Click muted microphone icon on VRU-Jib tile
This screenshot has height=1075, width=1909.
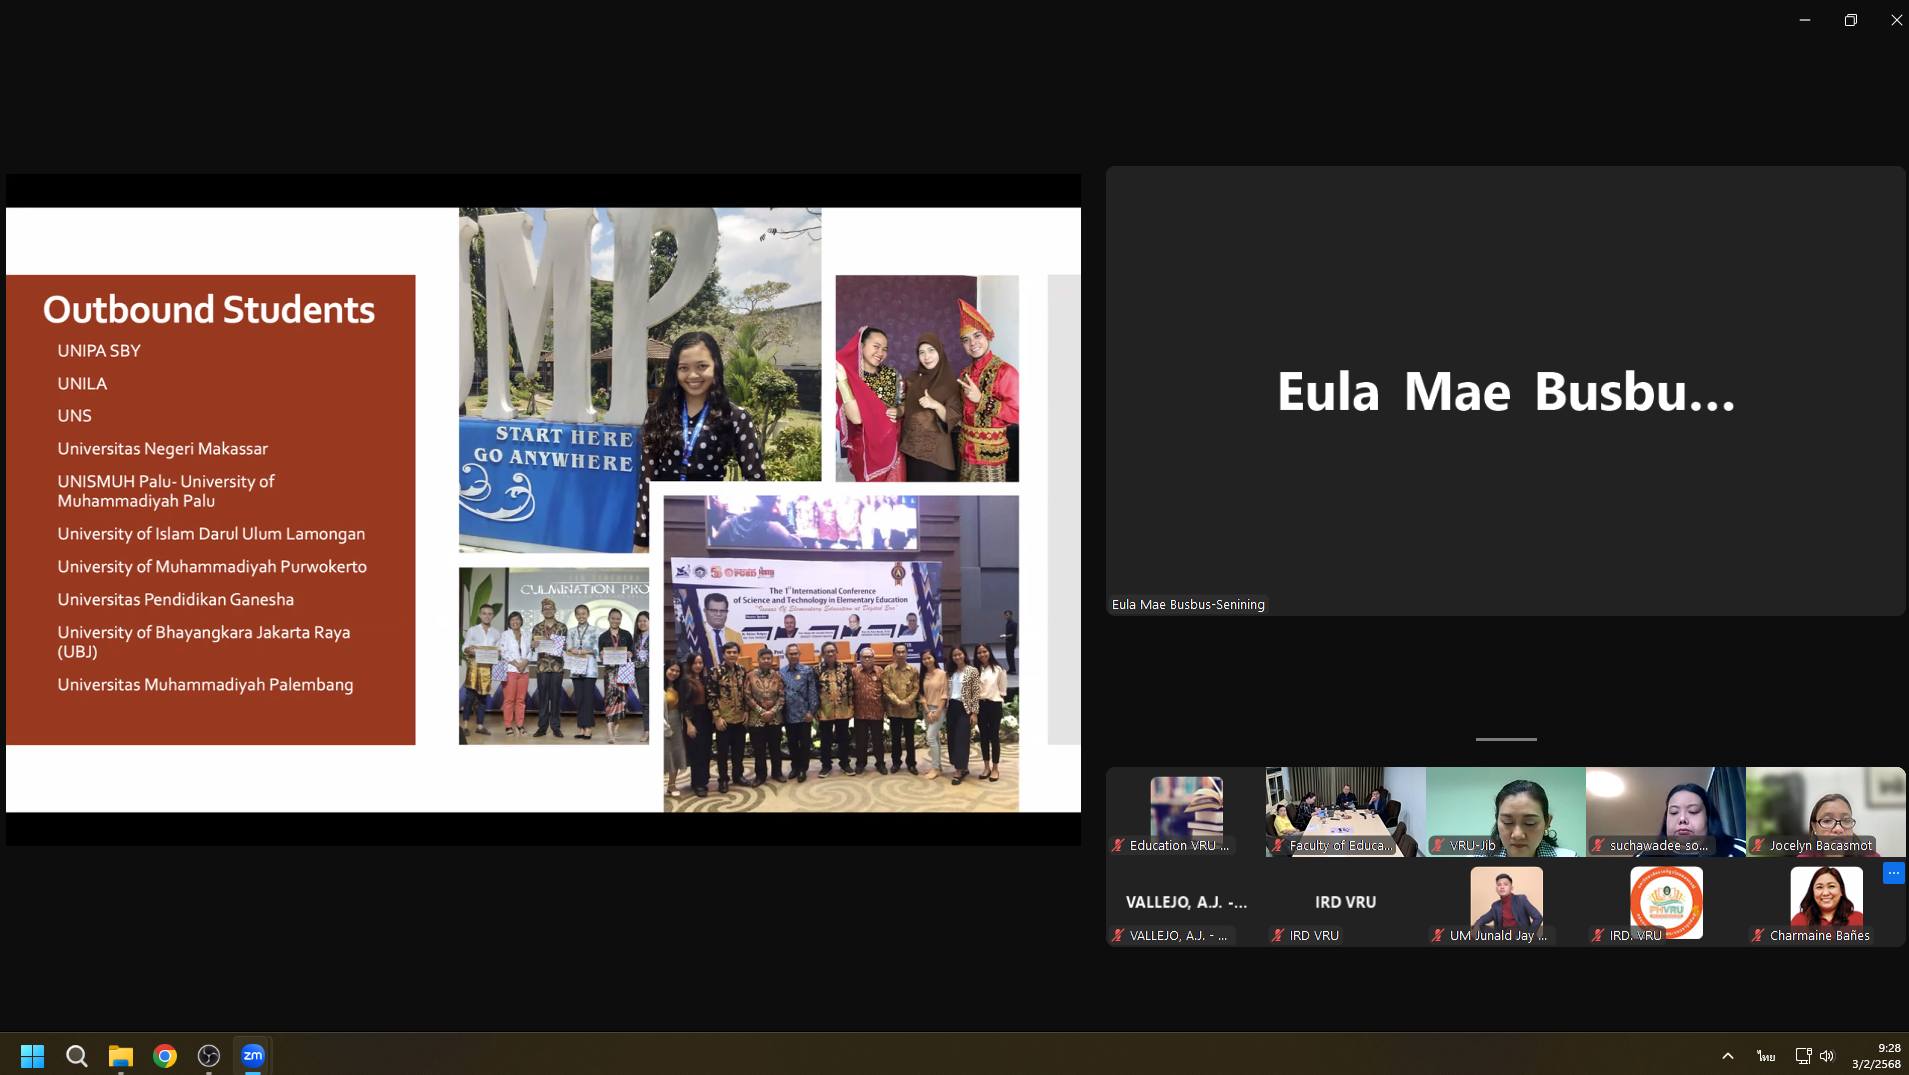[1438, 846]
